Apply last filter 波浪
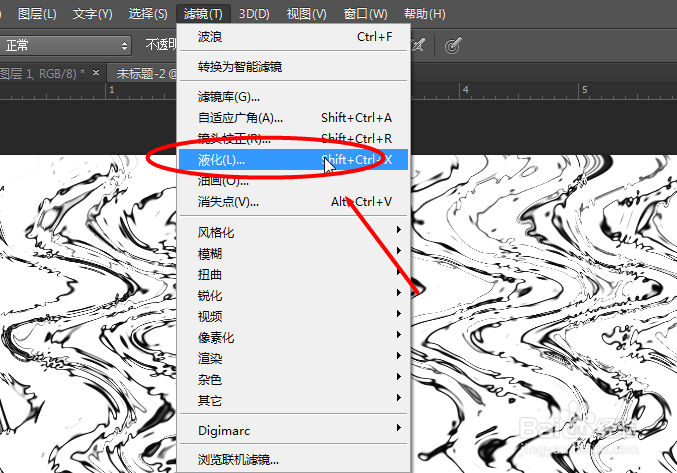This screenshot has height=473, width=677. tap(294, 37)
